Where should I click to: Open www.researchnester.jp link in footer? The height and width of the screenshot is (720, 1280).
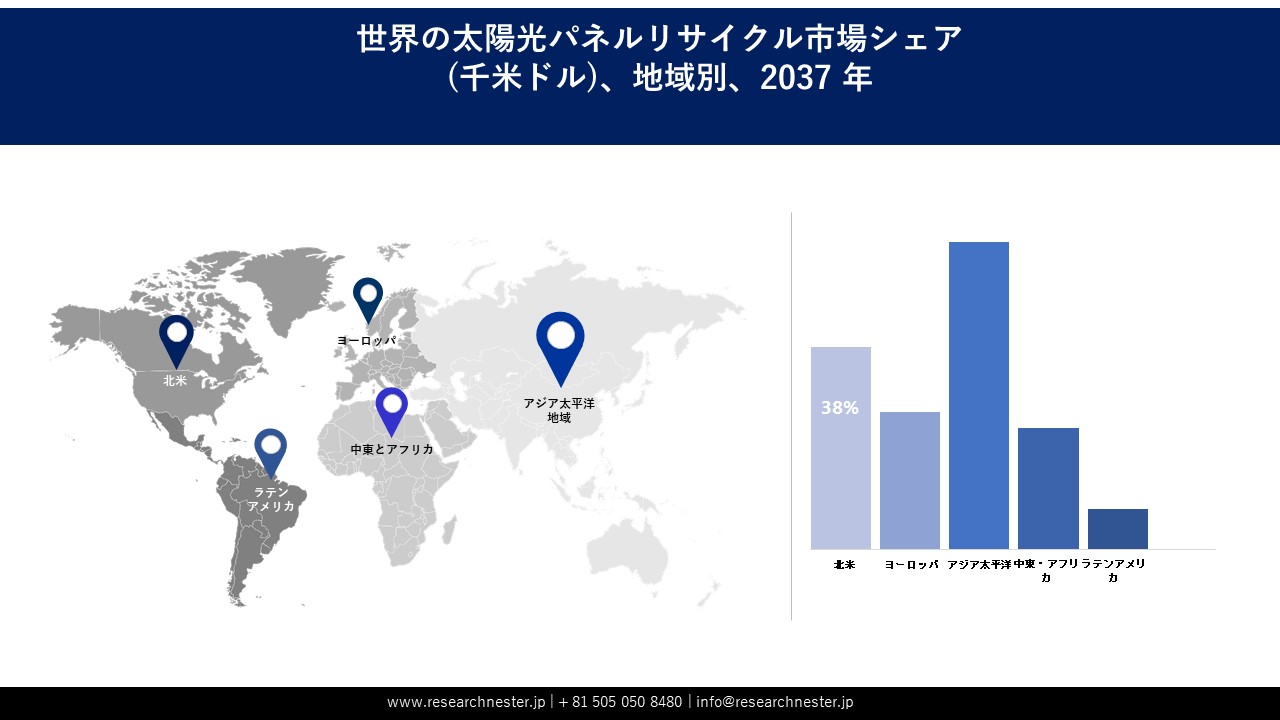[467, 702]
